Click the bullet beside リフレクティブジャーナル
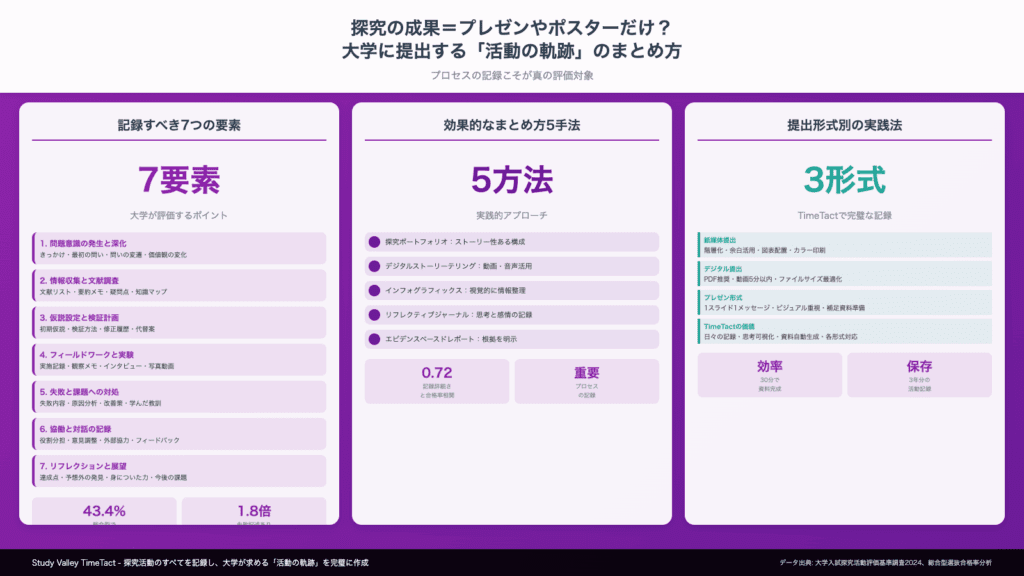This screenshot has height=576, width=1024. pyautogui.click(x=375, y=315)
